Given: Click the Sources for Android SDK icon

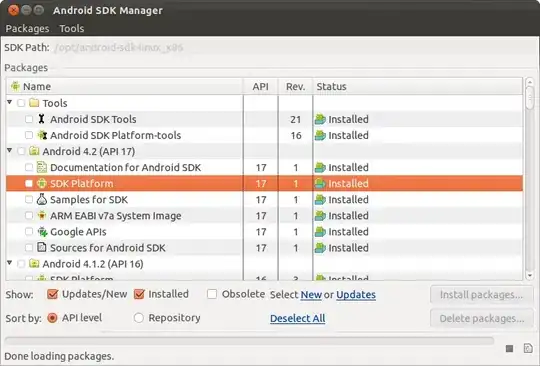Looking at the screenshot, I should [42, 248].
